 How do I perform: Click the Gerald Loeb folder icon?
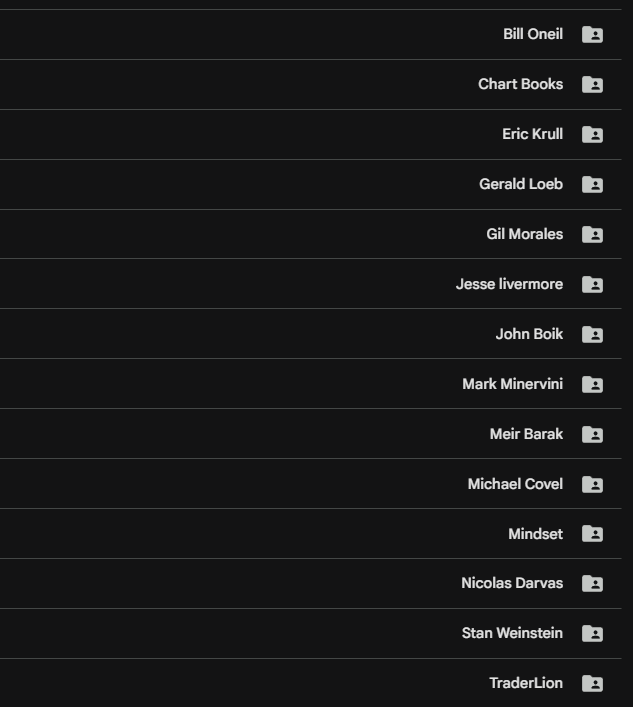pyautogui.click(x=592, y=184)
